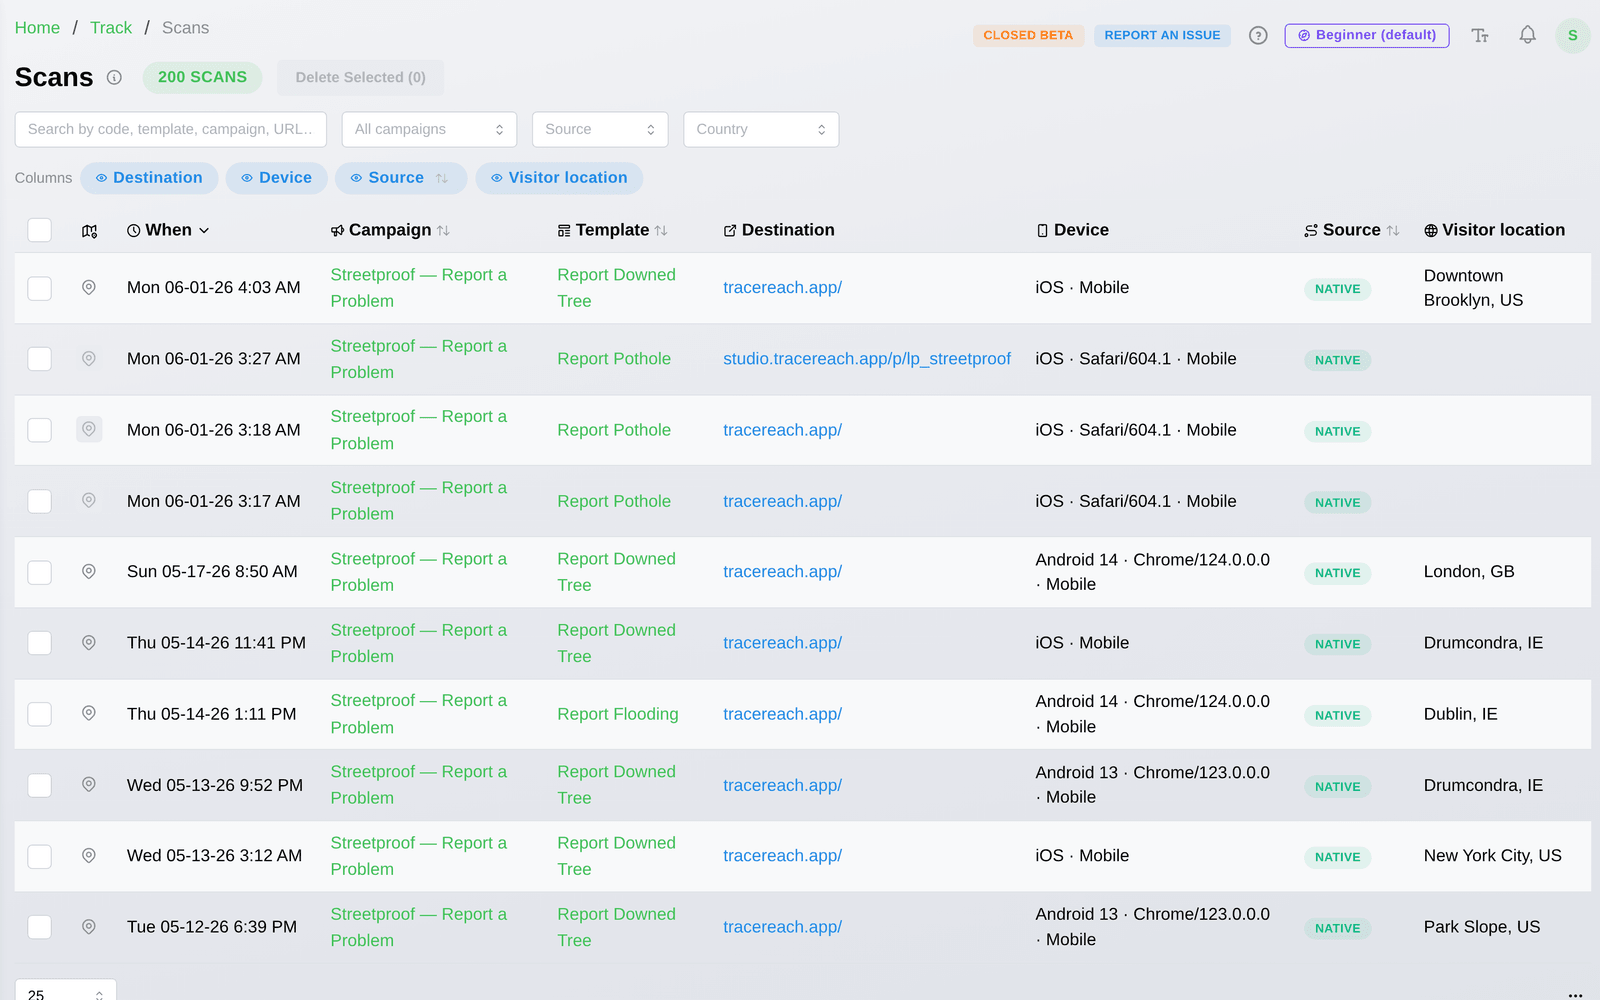This screenshot has width=1600, height=1000.
Task: Click location pin for Thu 05-14-26 1:11 PM scan
Action: coord(89,714)
